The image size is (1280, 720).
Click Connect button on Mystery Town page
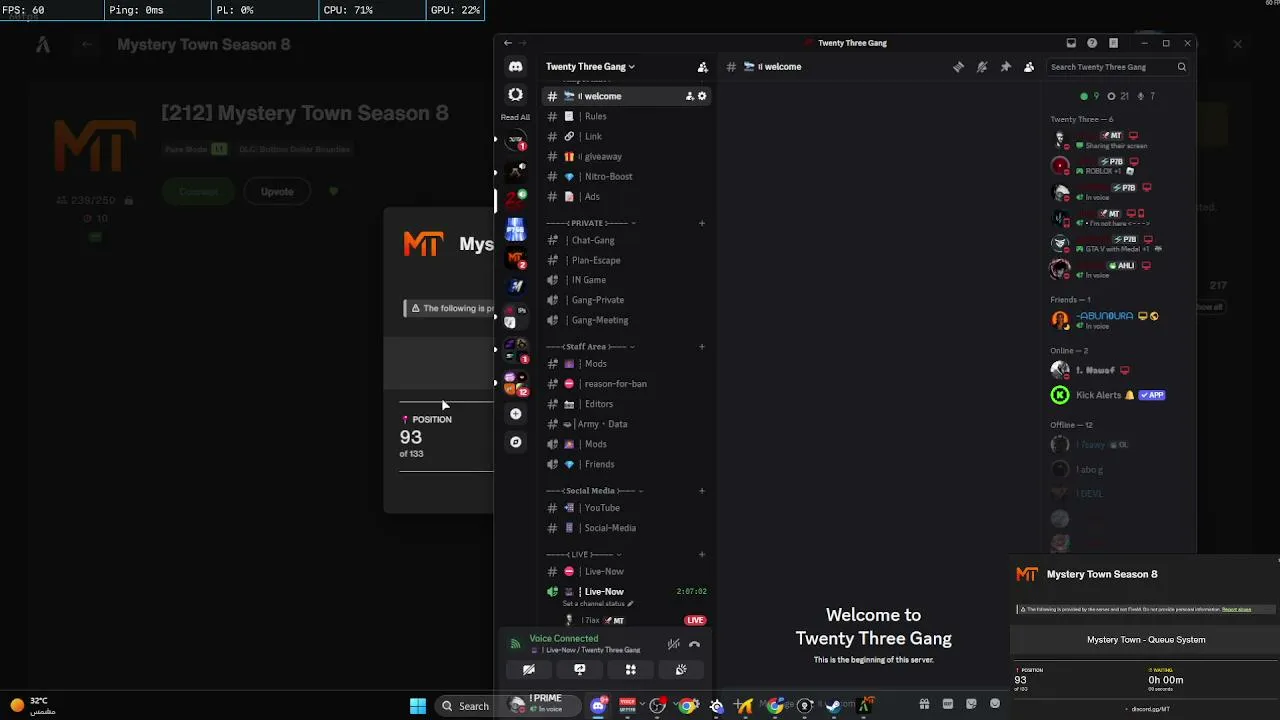tap(198, 192)
